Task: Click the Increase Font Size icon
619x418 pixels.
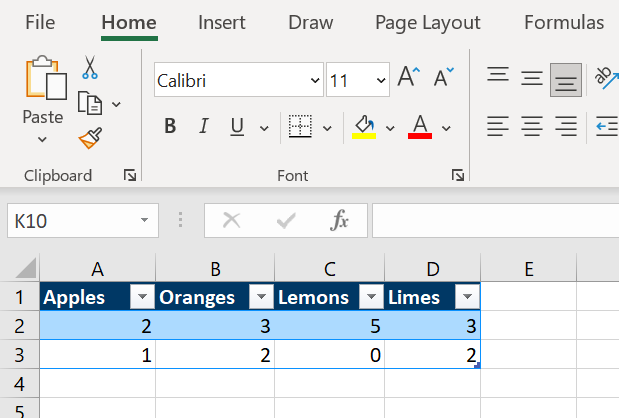Action: tap(409, 77)
